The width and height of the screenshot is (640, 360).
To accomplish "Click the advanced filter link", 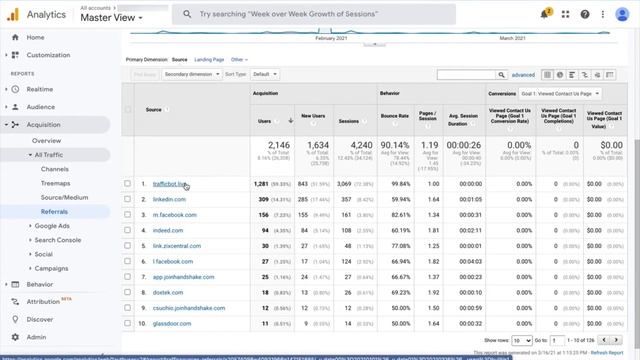I will point(523,75).
